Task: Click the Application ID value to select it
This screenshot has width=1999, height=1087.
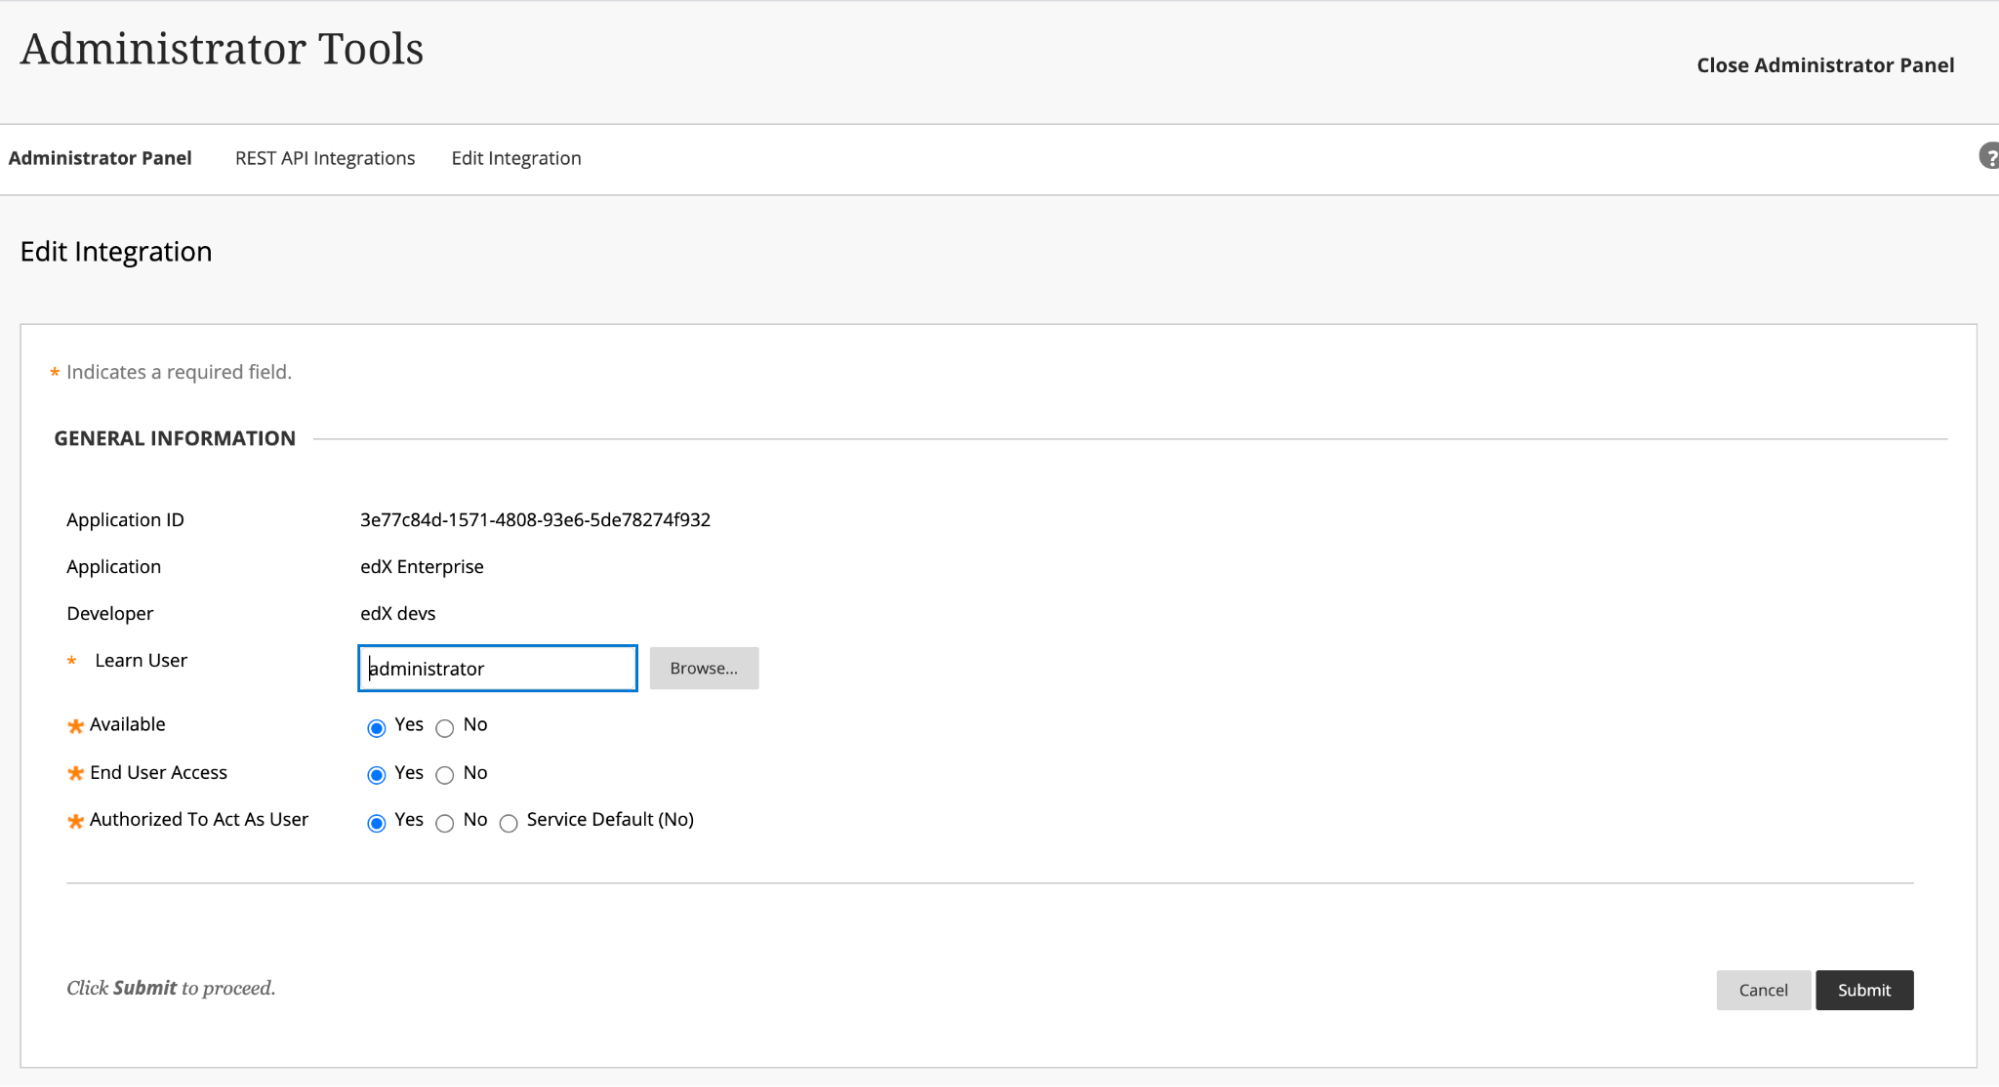Action: point(535,519)
